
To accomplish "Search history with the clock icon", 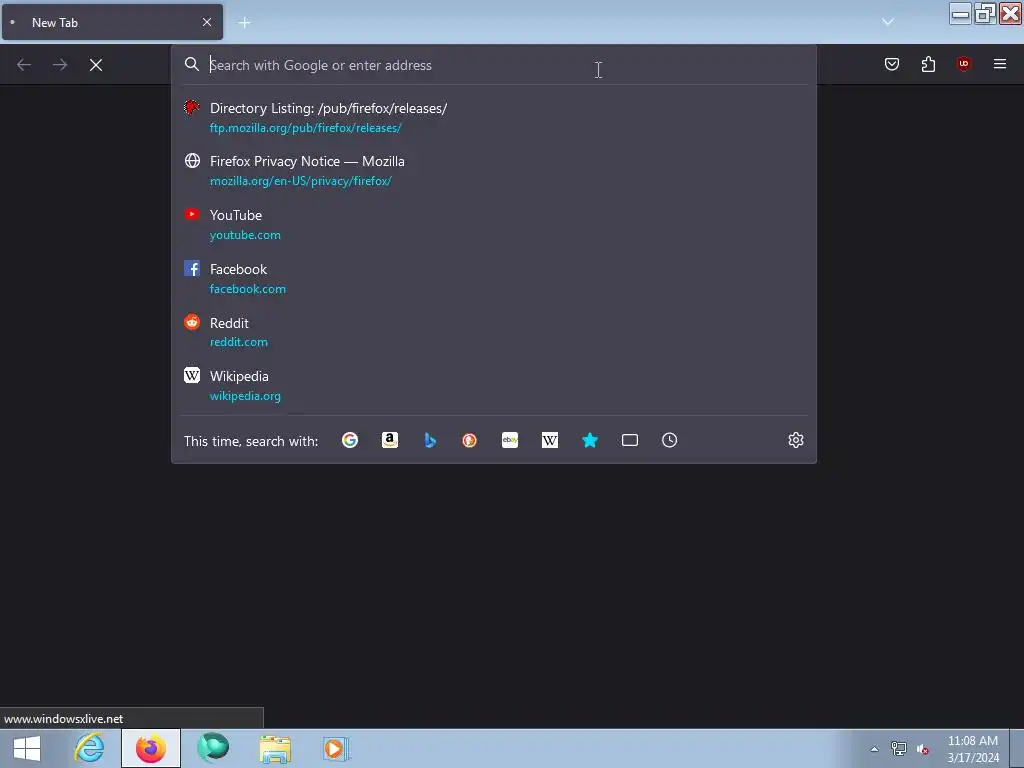I will point(669,440).
